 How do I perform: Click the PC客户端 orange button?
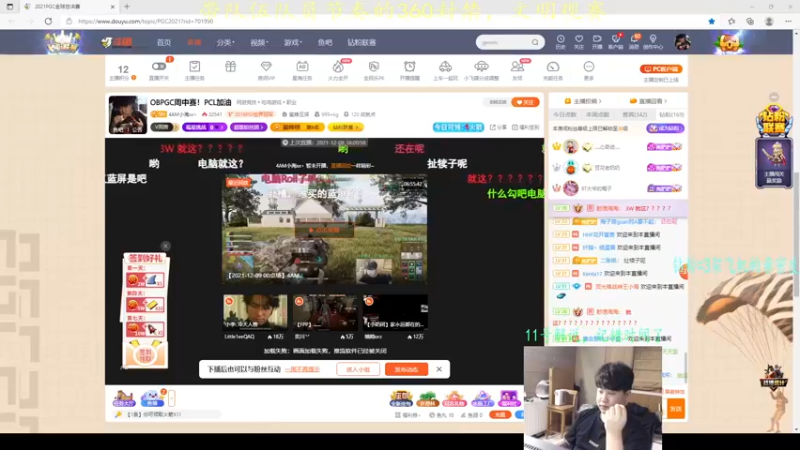(661, 69)
